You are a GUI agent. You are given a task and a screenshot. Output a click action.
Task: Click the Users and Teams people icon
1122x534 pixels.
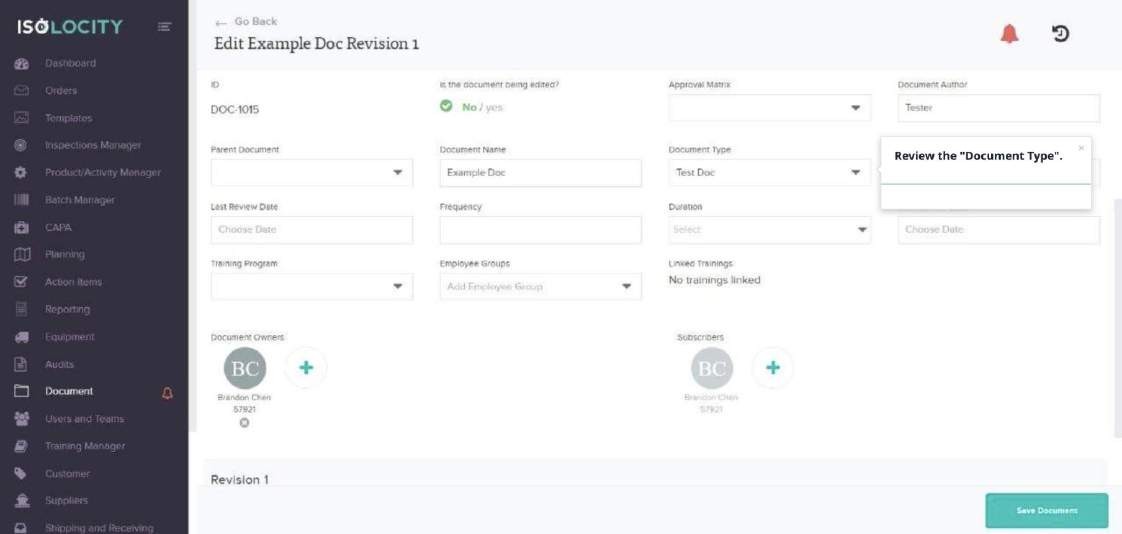point(21,419)
